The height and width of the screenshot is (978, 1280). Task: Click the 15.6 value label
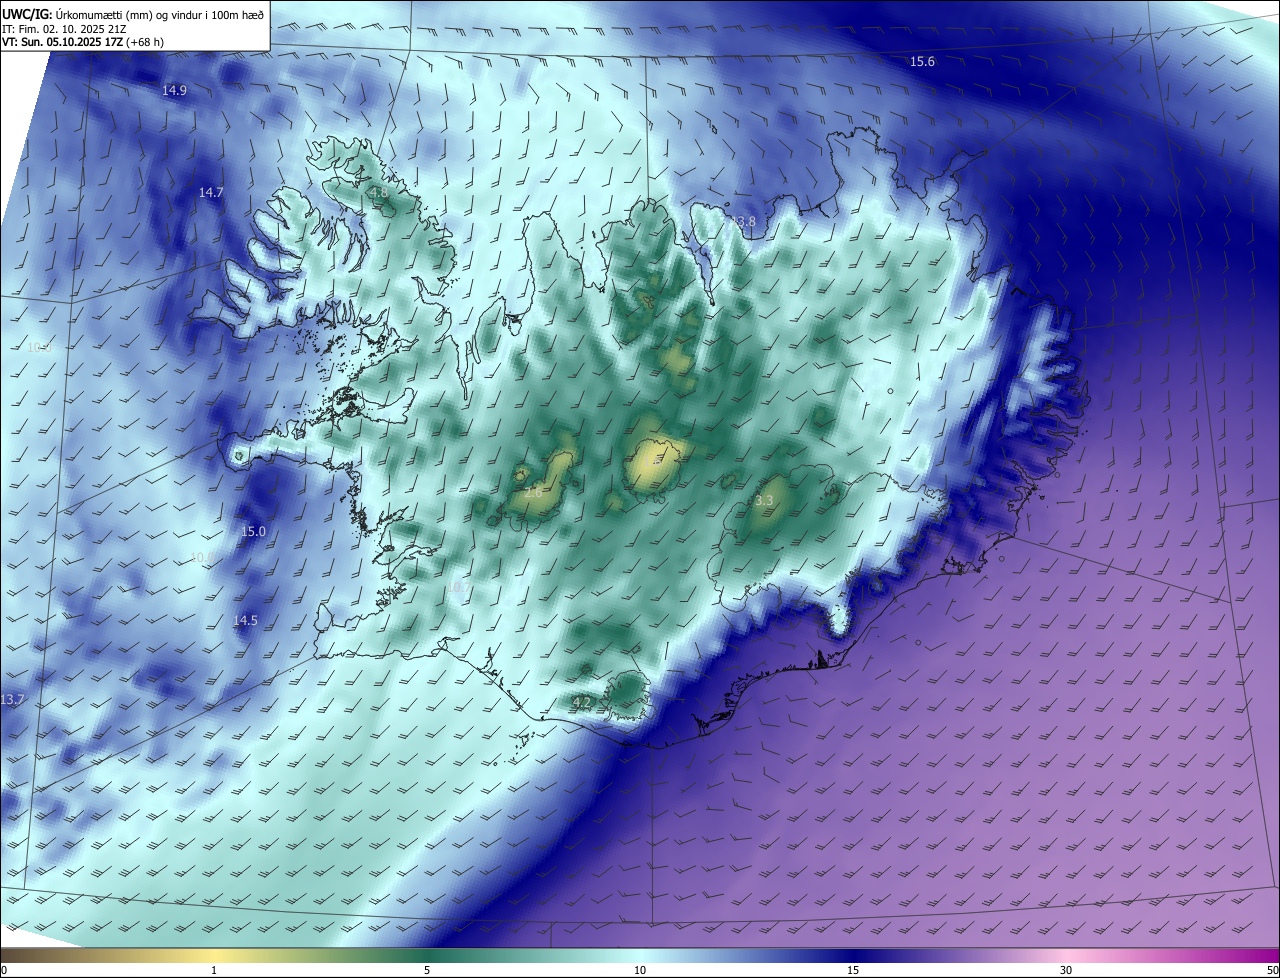(x=922, y=62)
